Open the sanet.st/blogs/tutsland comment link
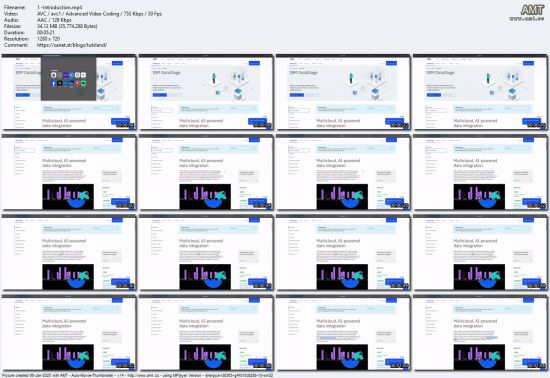Screen dimensions: 550x378 pyautogui.click(x=72, y=45)
